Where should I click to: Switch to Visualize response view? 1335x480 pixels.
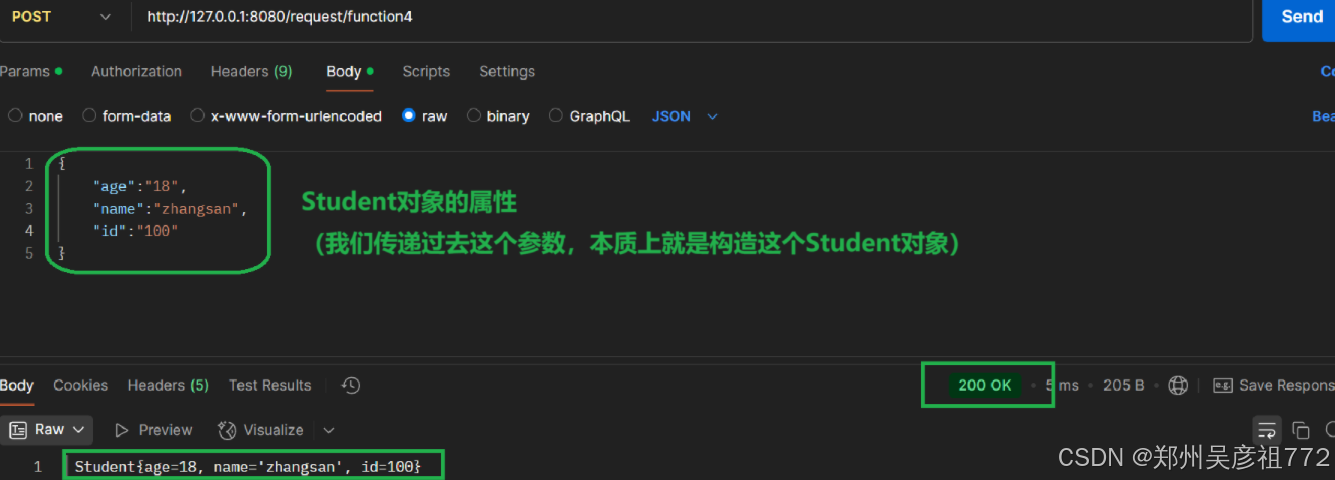click(261, 430)
